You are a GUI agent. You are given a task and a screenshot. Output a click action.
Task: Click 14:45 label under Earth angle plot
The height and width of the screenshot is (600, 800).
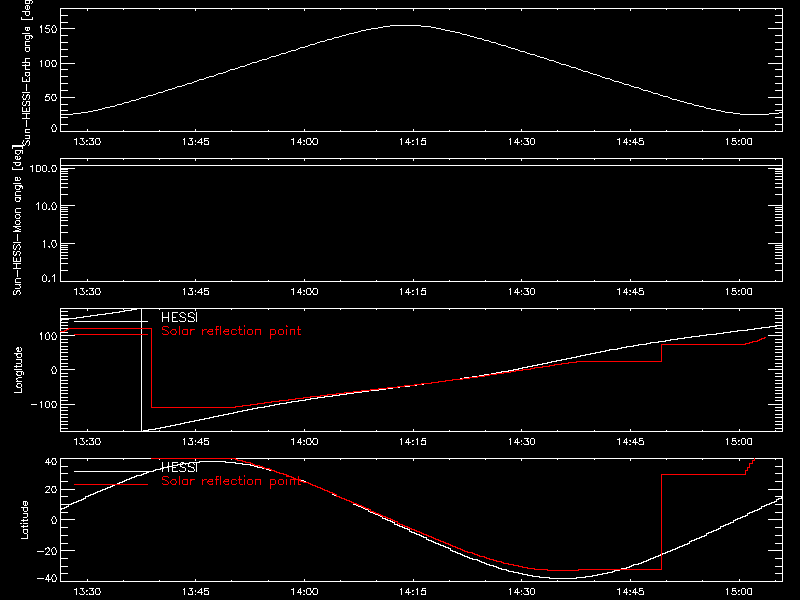(x=630, y=142)
